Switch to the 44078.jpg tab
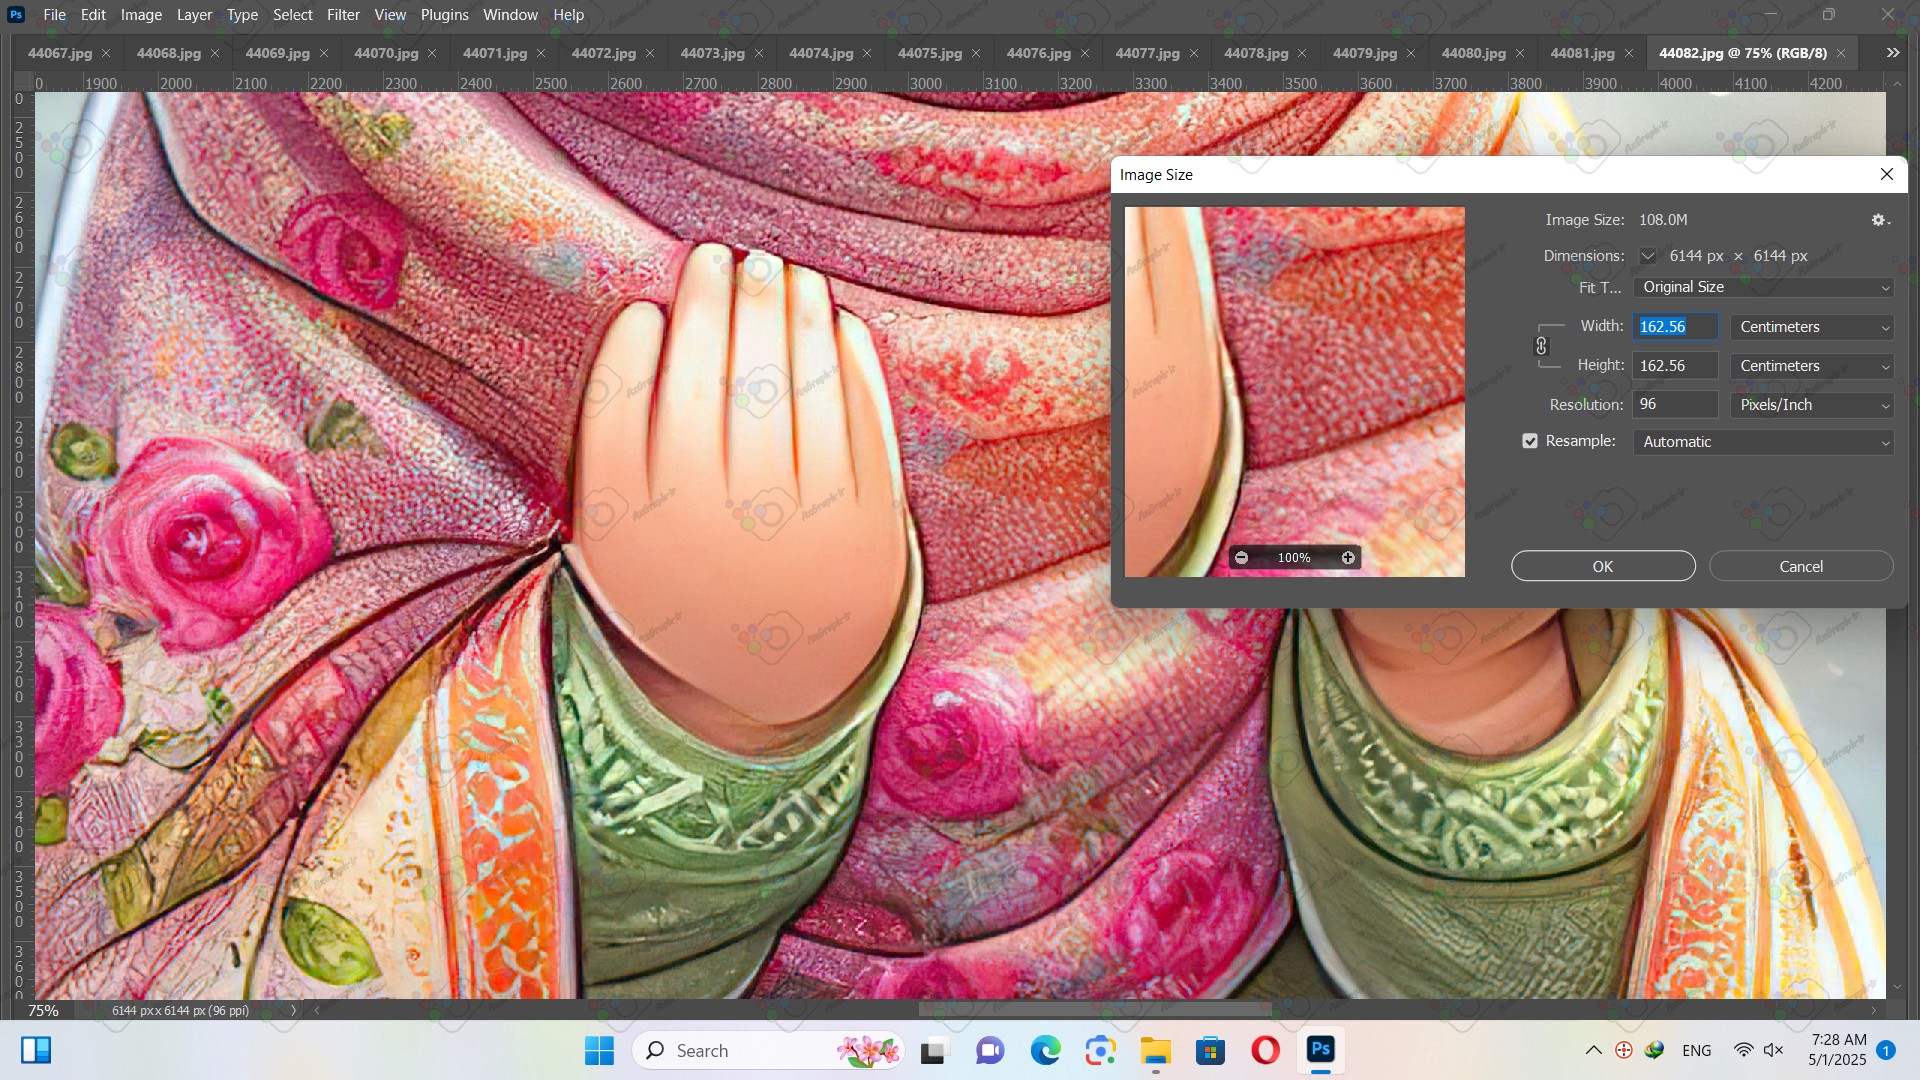The image size is (1920, 1080). pyautogui.click(x=1256, y=54)
